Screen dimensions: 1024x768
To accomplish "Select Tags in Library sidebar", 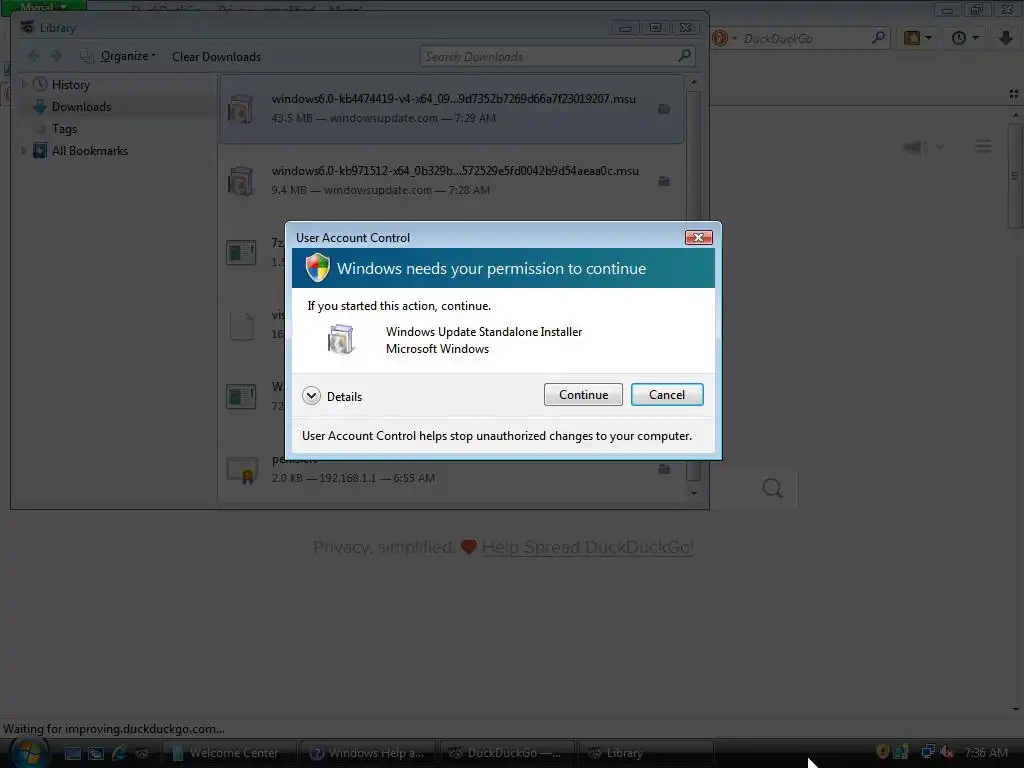I will 64,129.
